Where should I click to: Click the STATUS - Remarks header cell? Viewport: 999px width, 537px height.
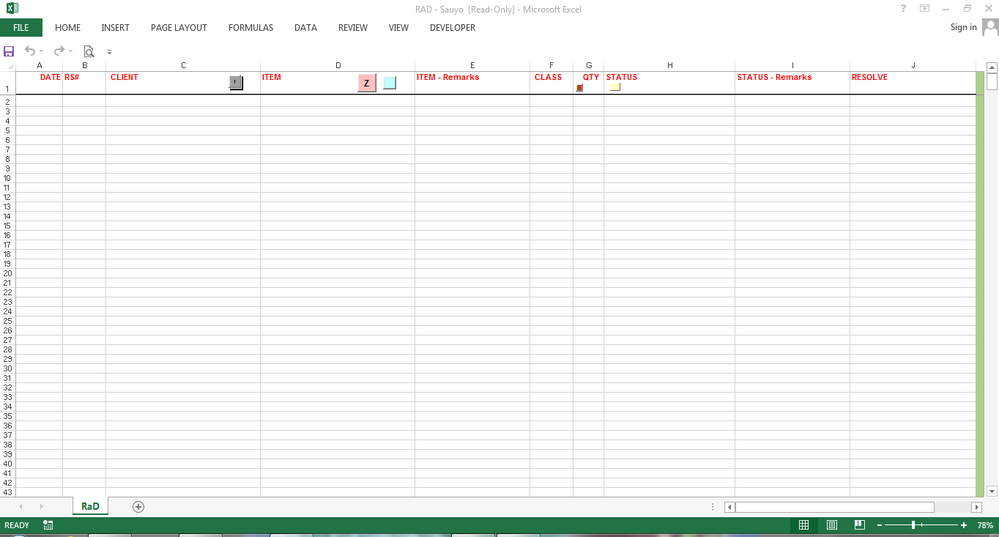pyautogui.click(x=792, y=83)
